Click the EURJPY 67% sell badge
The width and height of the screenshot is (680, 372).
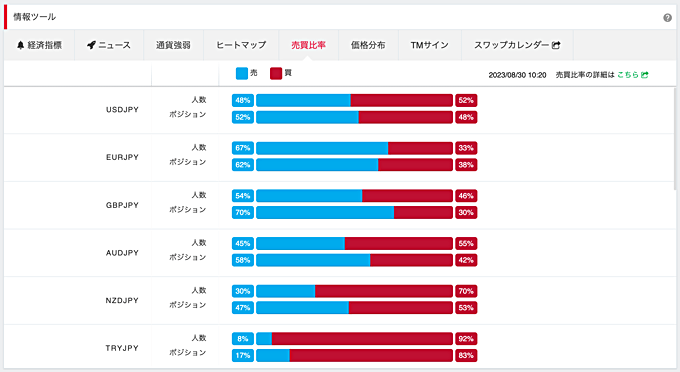click(243, 148)
